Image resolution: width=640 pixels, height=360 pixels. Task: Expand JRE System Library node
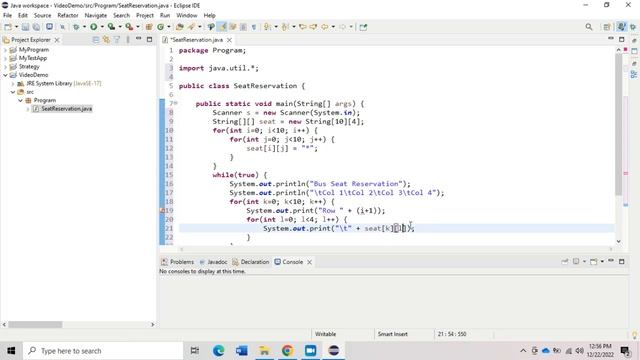tap(13, 84)
